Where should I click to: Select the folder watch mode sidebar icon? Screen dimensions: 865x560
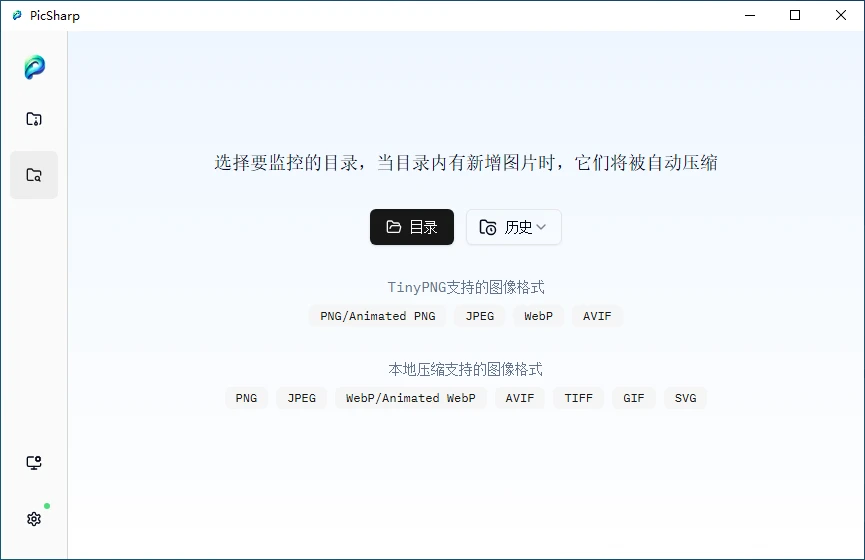click(x=34, y=175)
